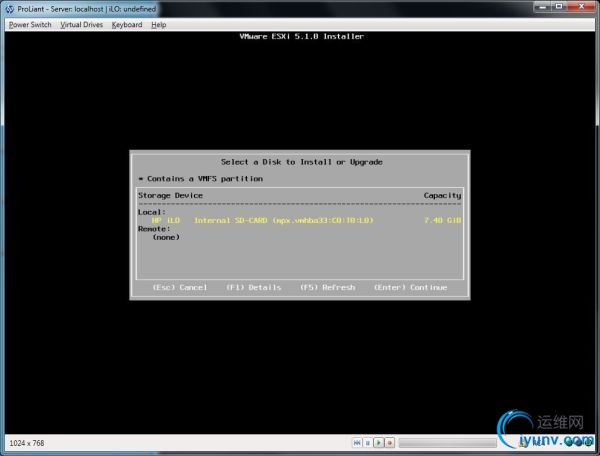Click the 7.48 GiB capacity value
Image resolution: width=600 pixels, height=456 pixels.
coord(442,220)
